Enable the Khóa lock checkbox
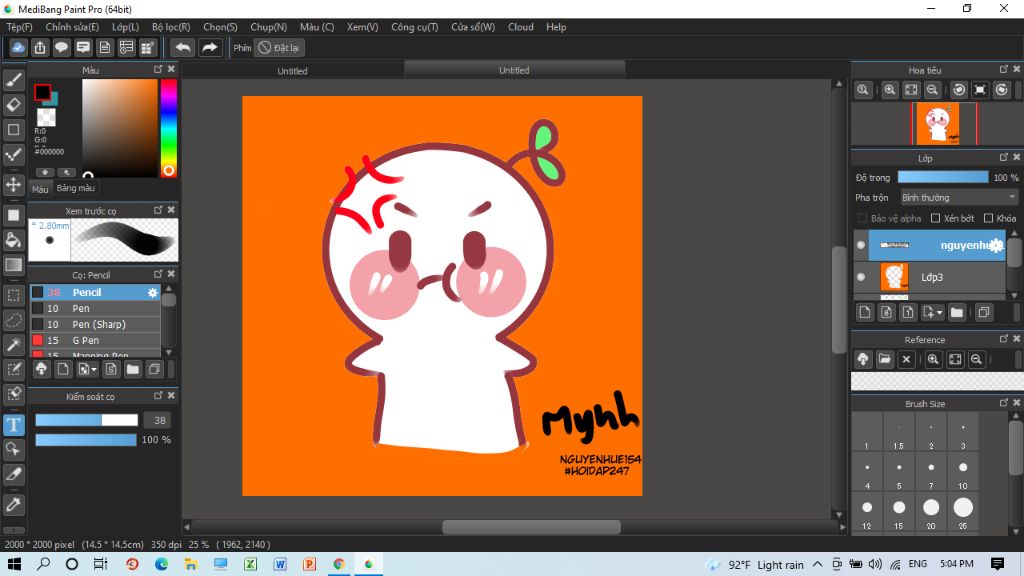 pyautogui.click(x=988, y=218)
